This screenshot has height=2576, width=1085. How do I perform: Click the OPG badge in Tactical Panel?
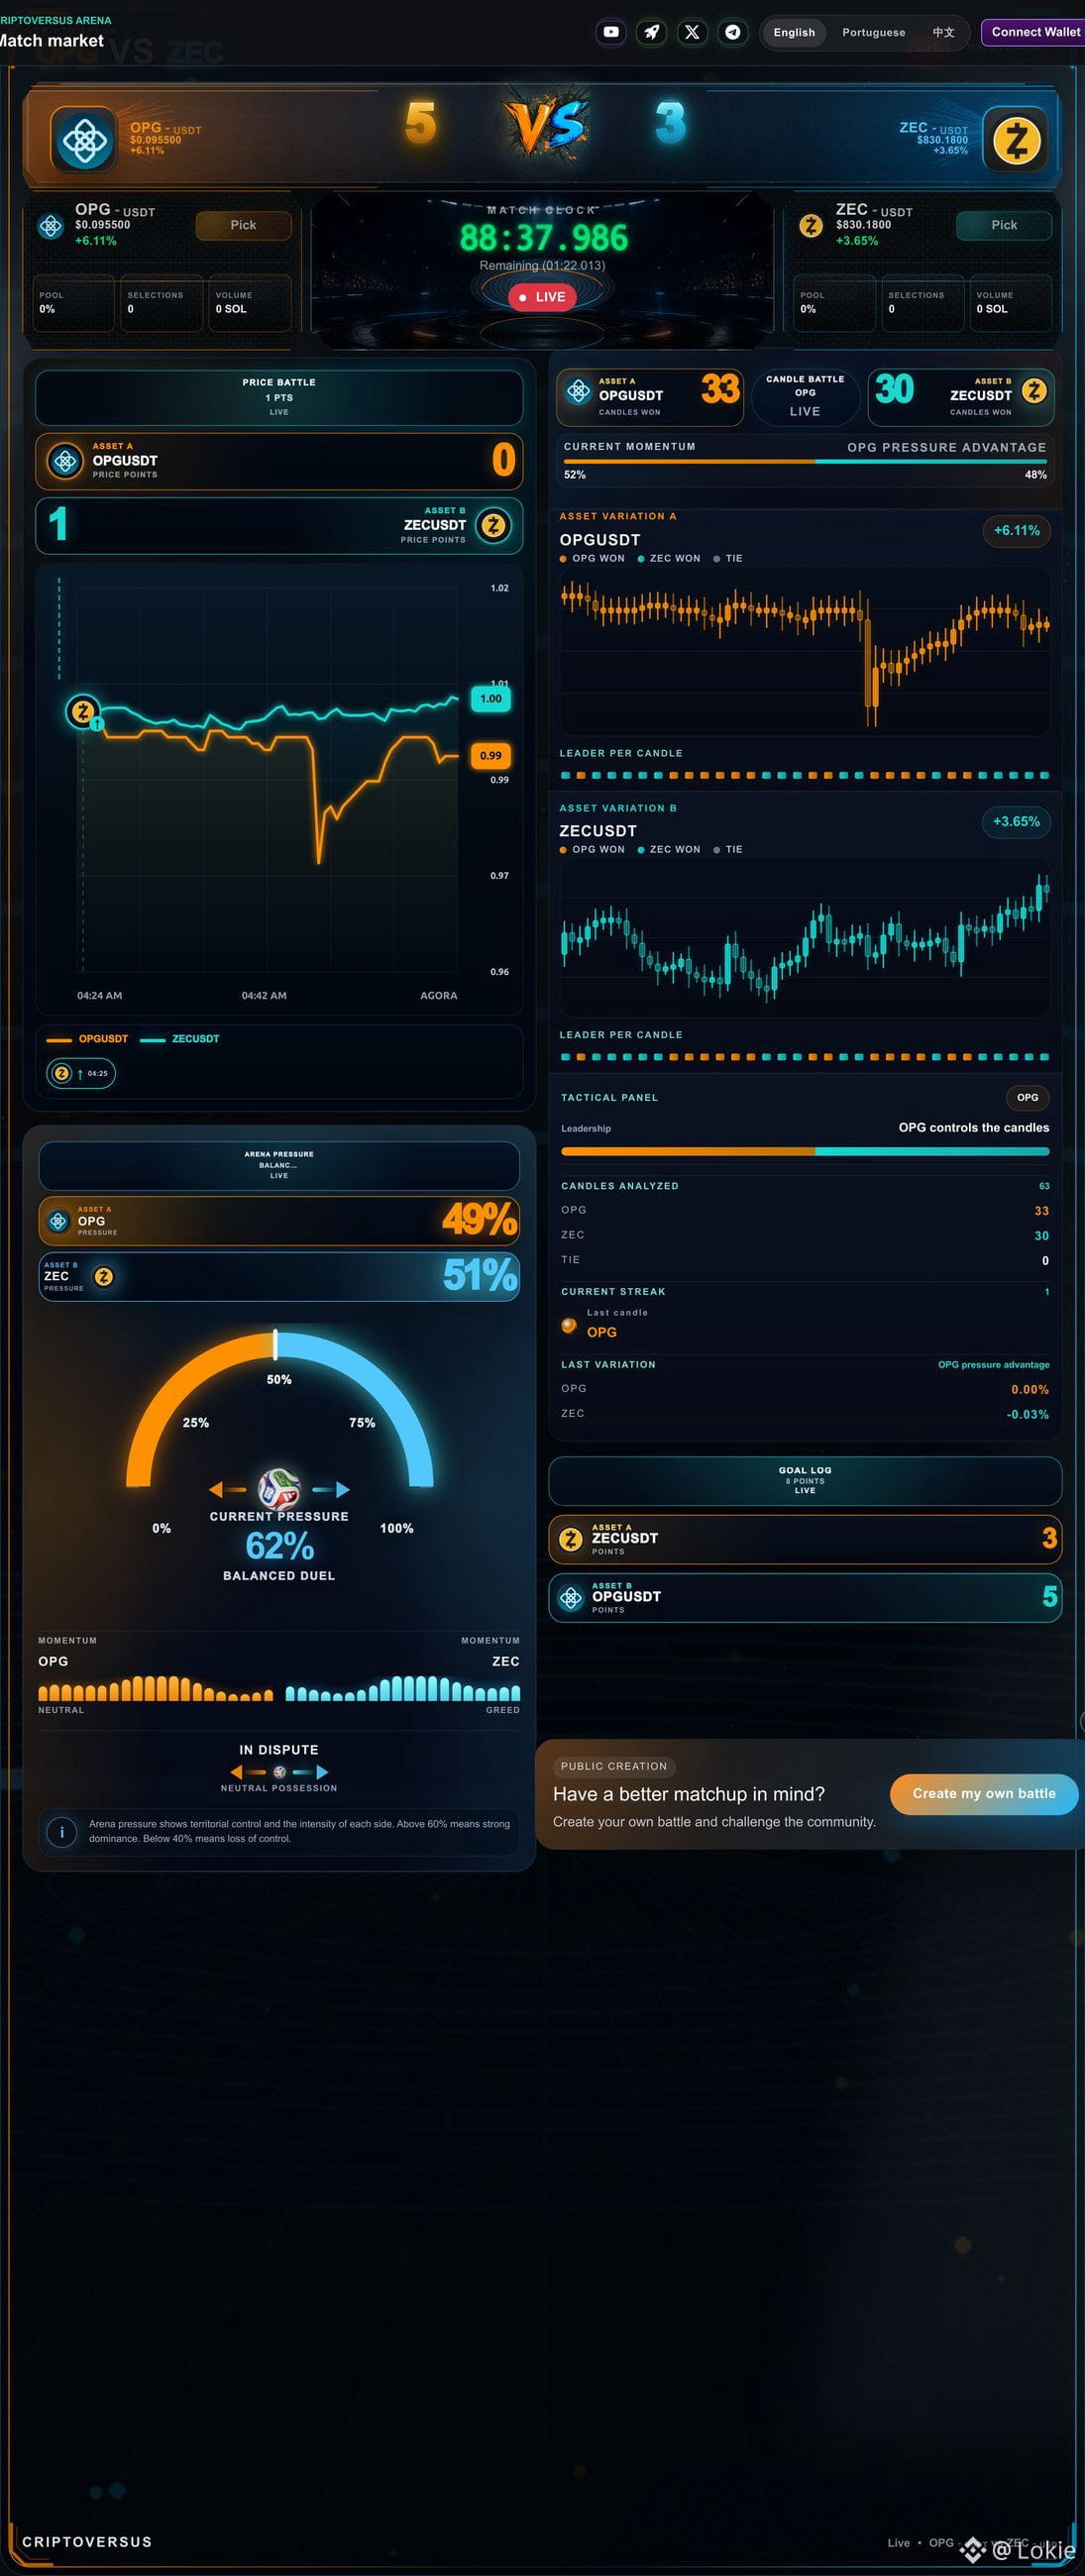click(1027, 1097)
